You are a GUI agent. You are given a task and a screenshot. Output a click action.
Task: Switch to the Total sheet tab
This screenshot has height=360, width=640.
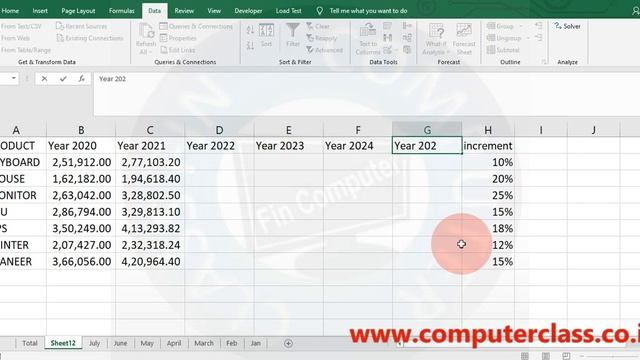30,343
